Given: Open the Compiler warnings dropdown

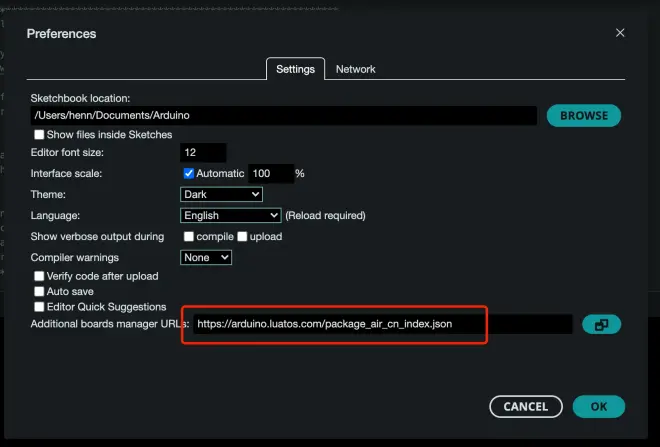Looking at the screenshot, I should (206, 257).
